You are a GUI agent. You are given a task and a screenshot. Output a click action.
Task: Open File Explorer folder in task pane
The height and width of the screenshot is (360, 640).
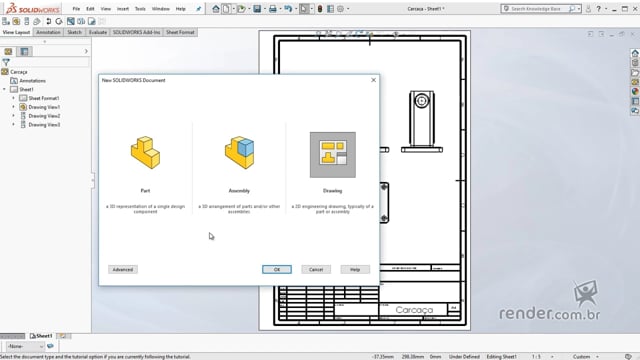[x=635, y=73]
